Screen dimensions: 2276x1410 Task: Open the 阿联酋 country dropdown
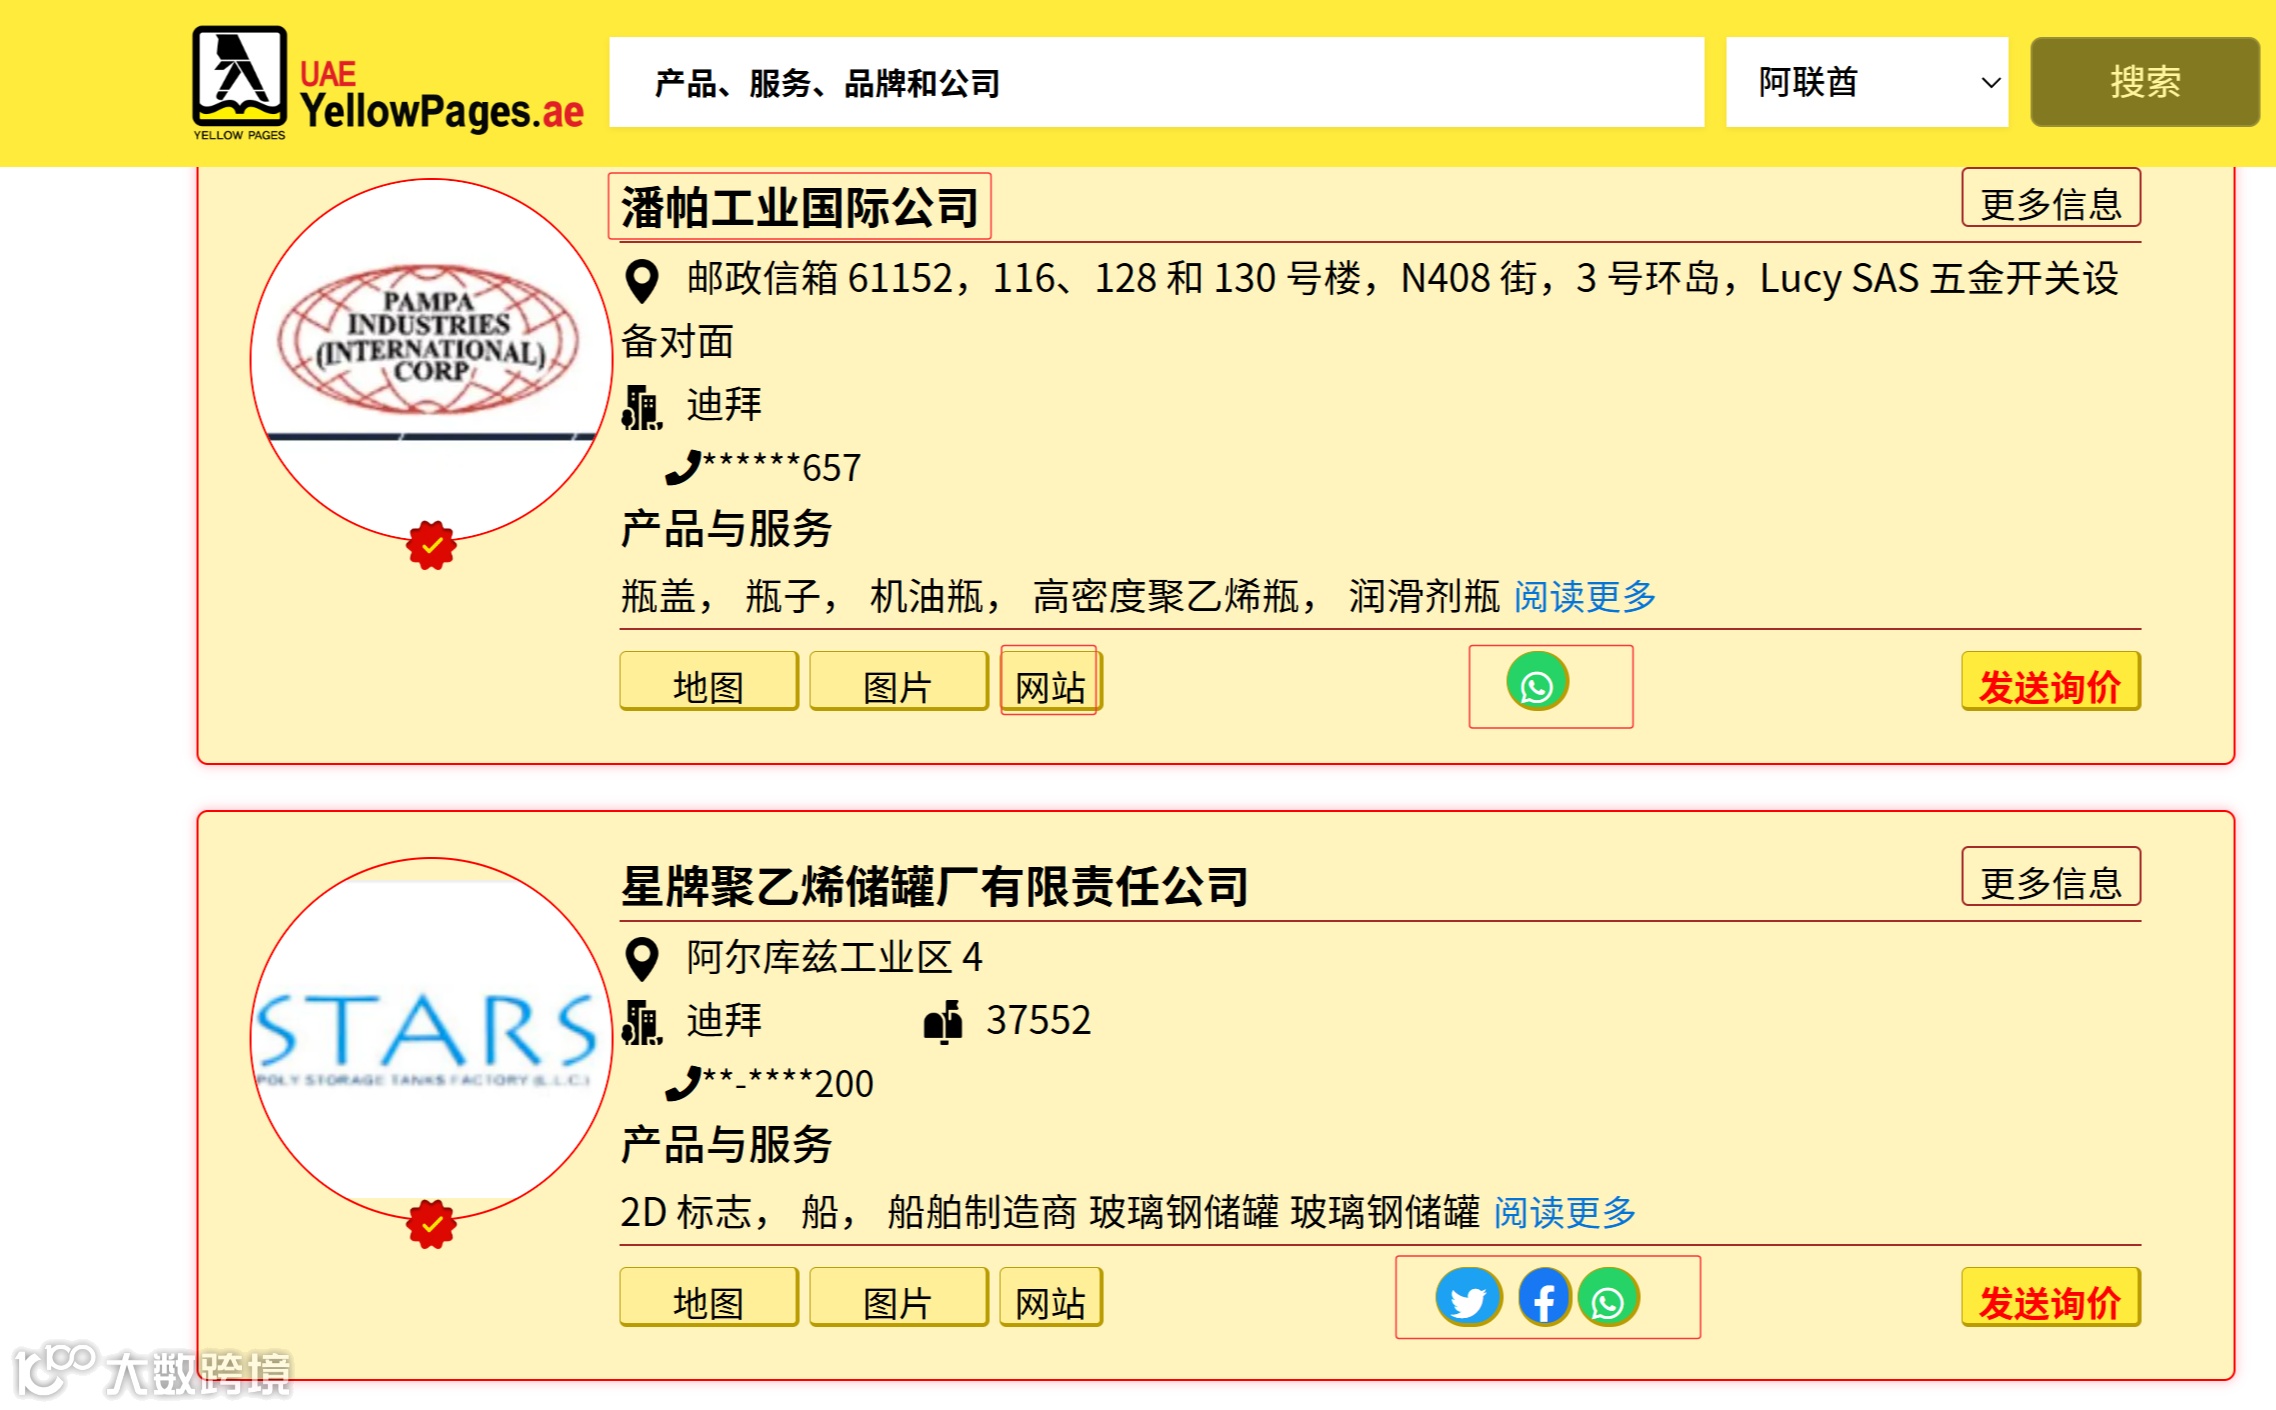(x=1866, y=82)
